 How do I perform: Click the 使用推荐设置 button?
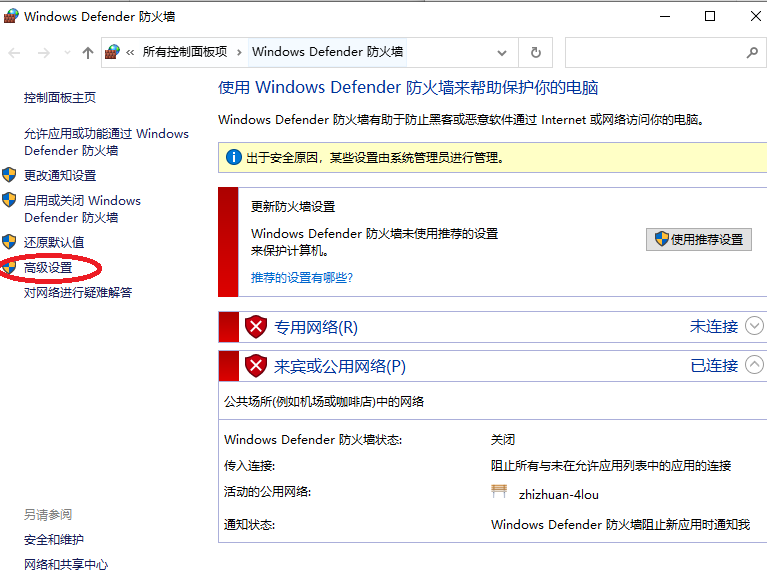[699, 240]
